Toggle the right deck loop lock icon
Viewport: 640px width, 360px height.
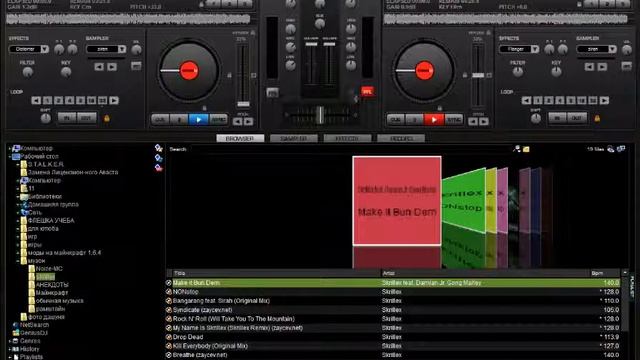(597, 118)
